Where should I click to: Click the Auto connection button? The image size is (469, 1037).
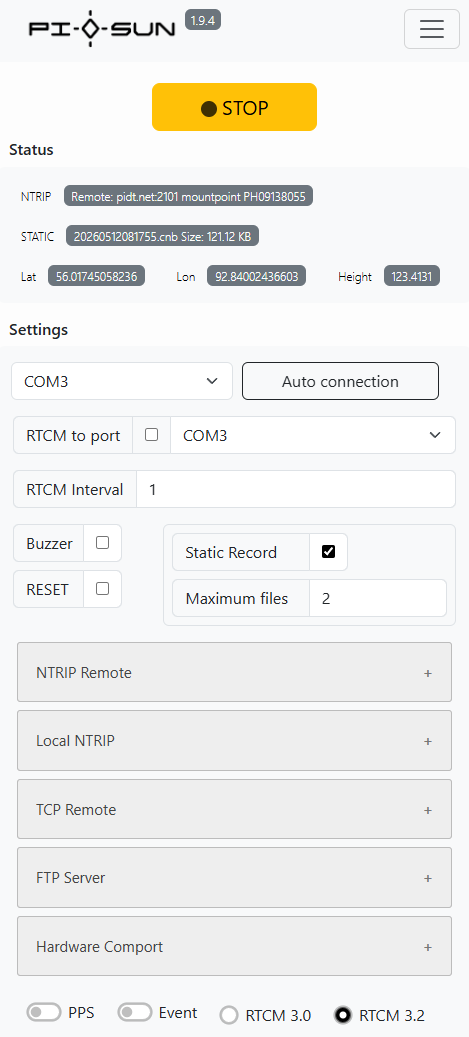coord(340,381)
